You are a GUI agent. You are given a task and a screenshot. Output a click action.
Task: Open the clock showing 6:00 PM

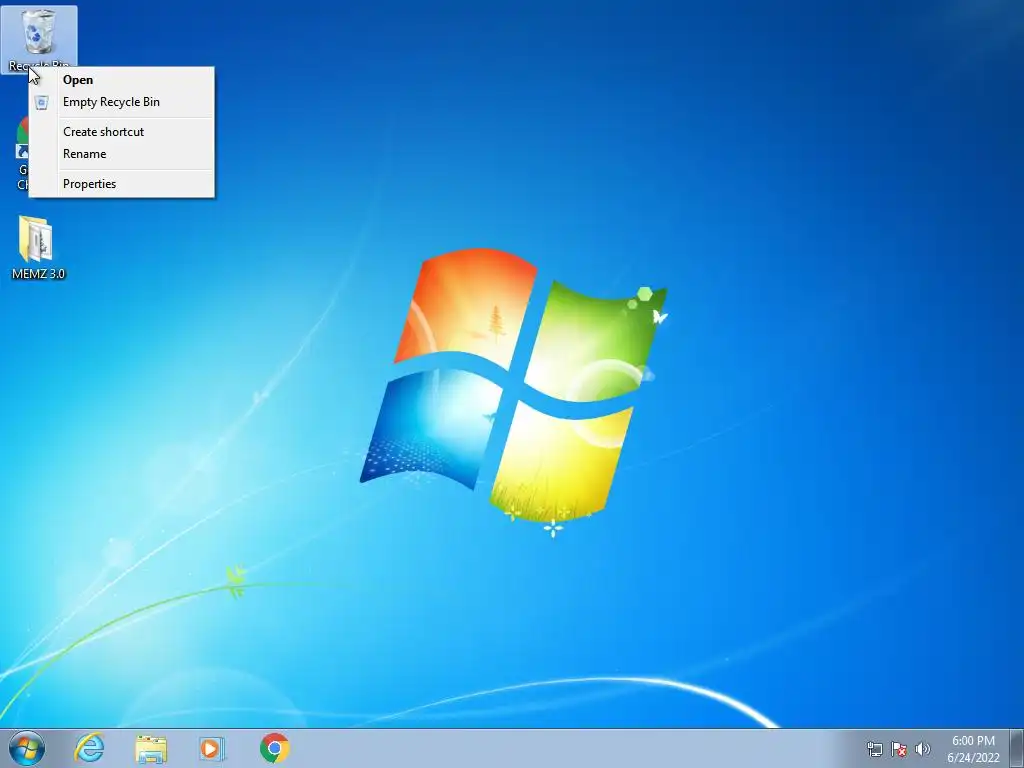973,749
